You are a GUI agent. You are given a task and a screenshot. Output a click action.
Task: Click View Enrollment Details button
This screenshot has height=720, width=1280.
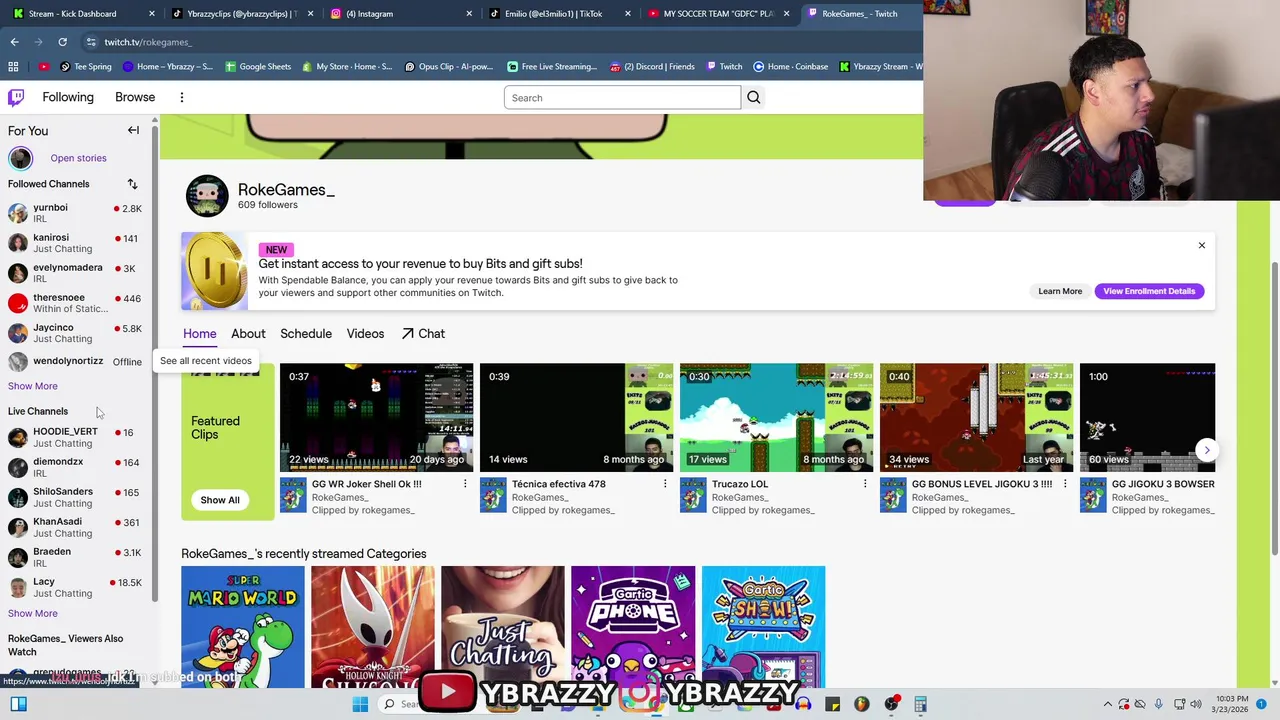(1149, 291)
